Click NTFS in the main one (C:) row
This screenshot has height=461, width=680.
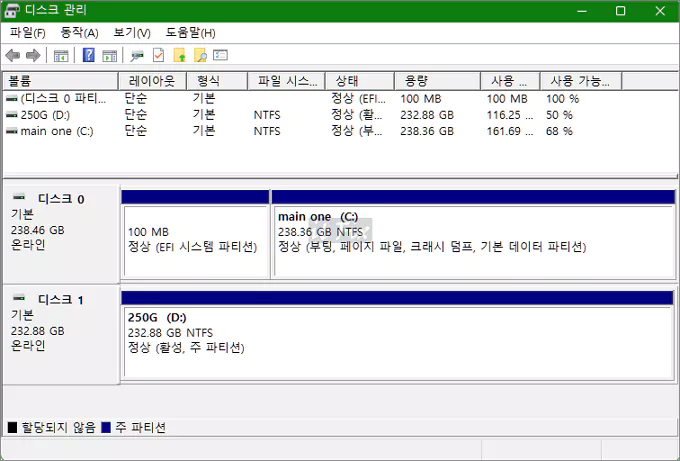267,131
